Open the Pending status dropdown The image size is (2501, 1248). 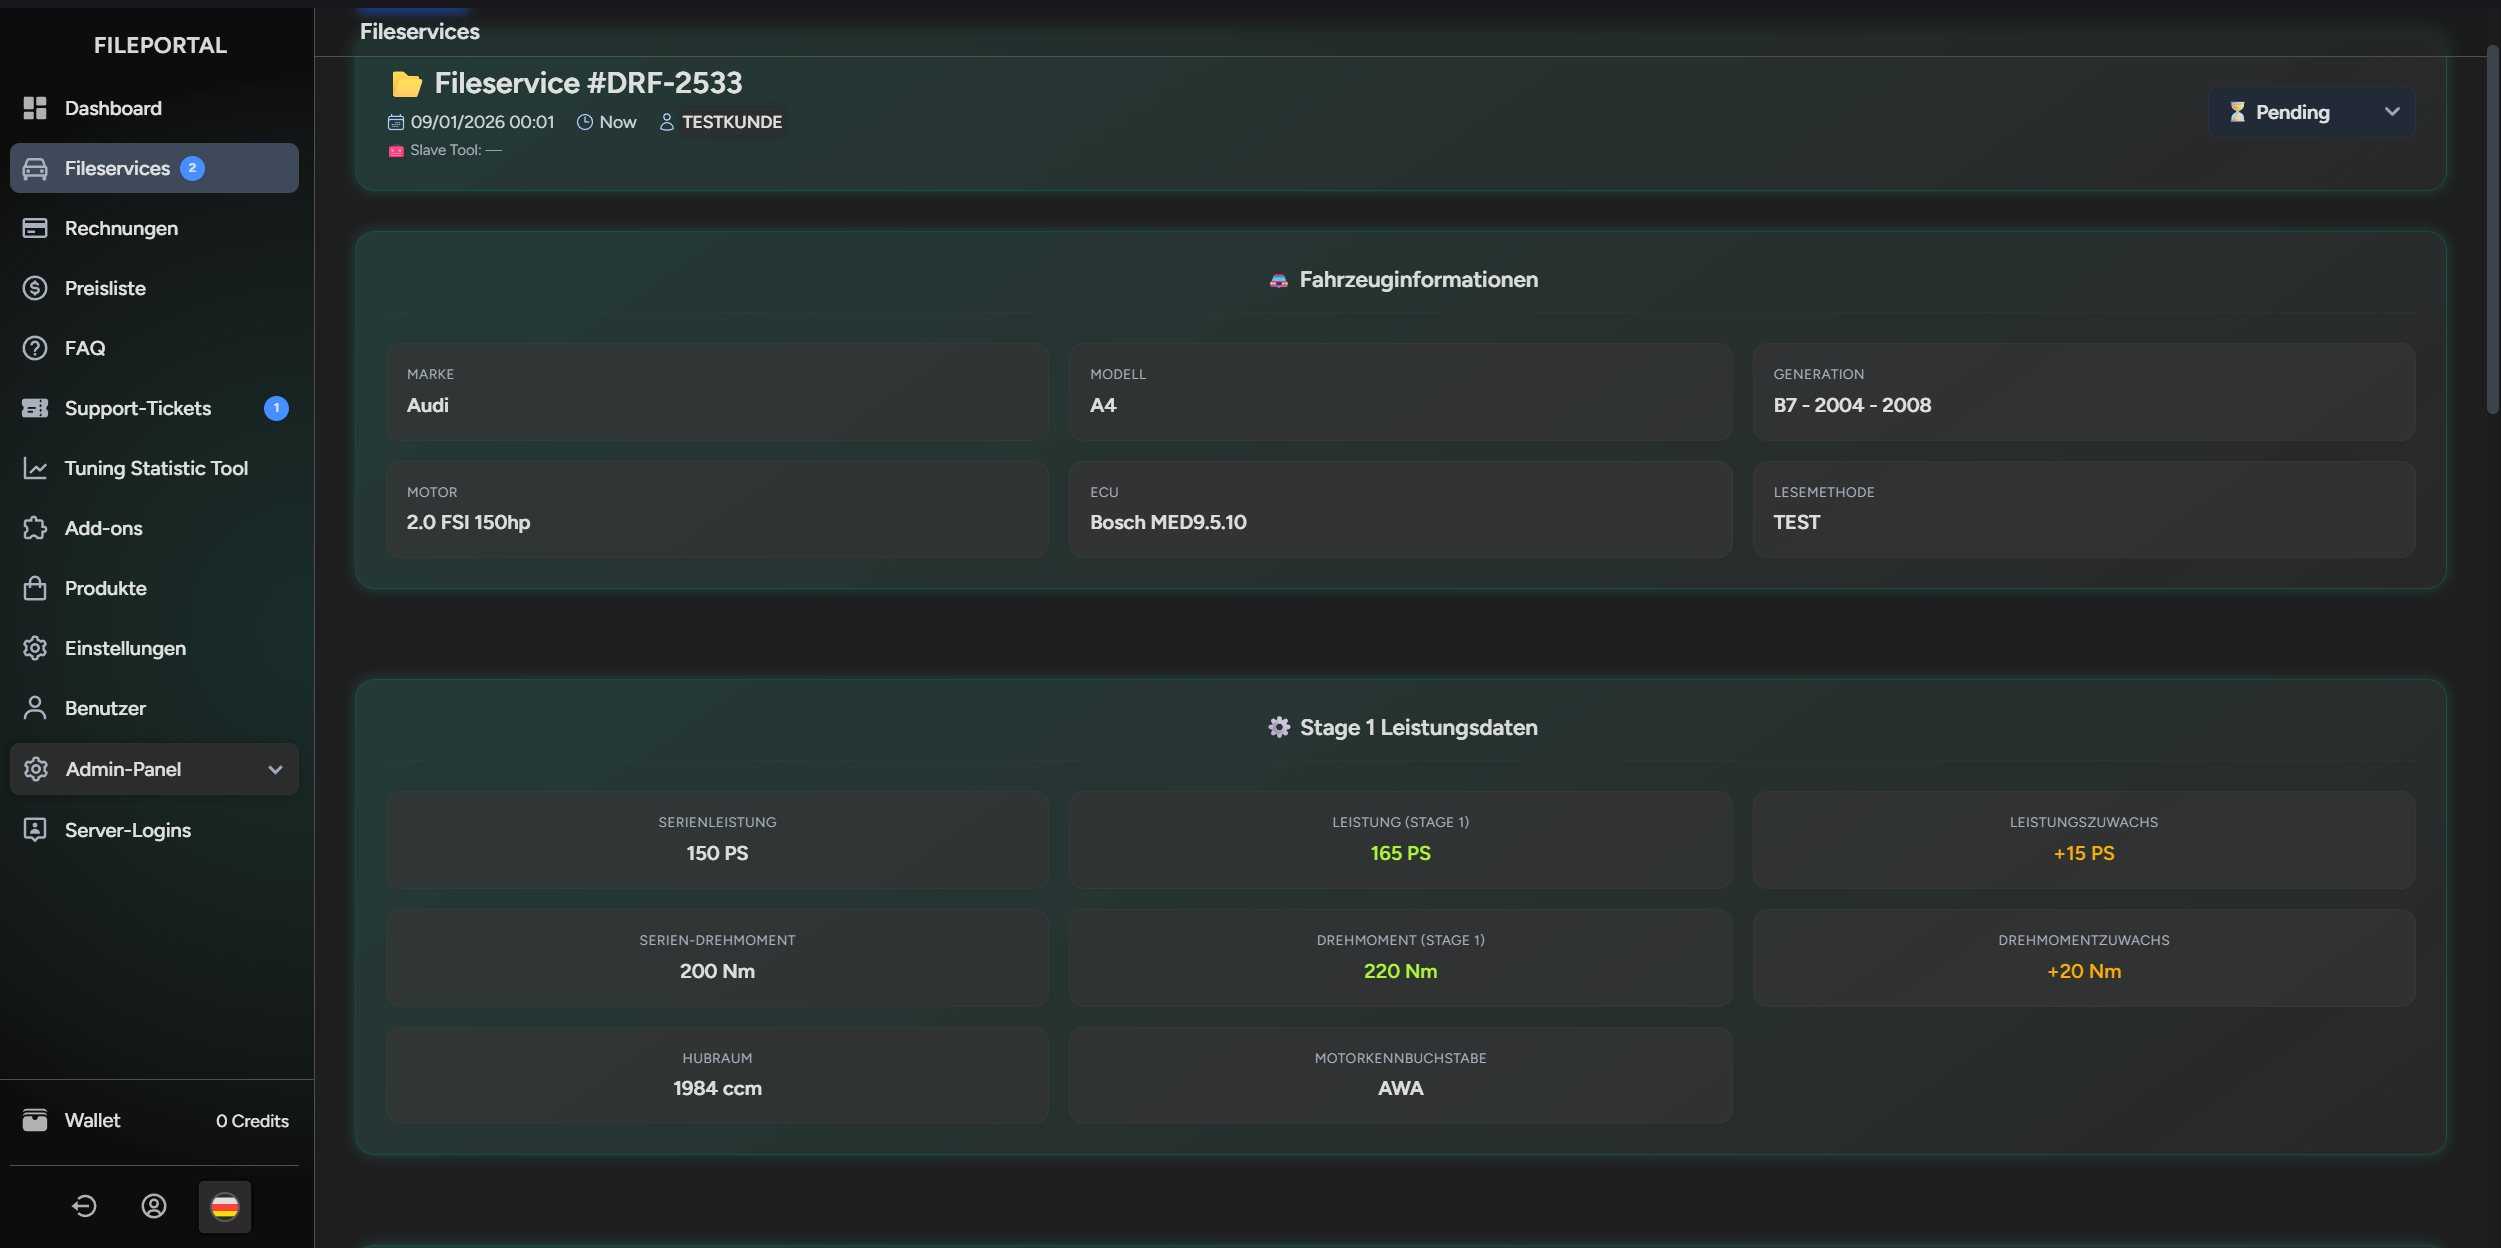[2308, 112]
